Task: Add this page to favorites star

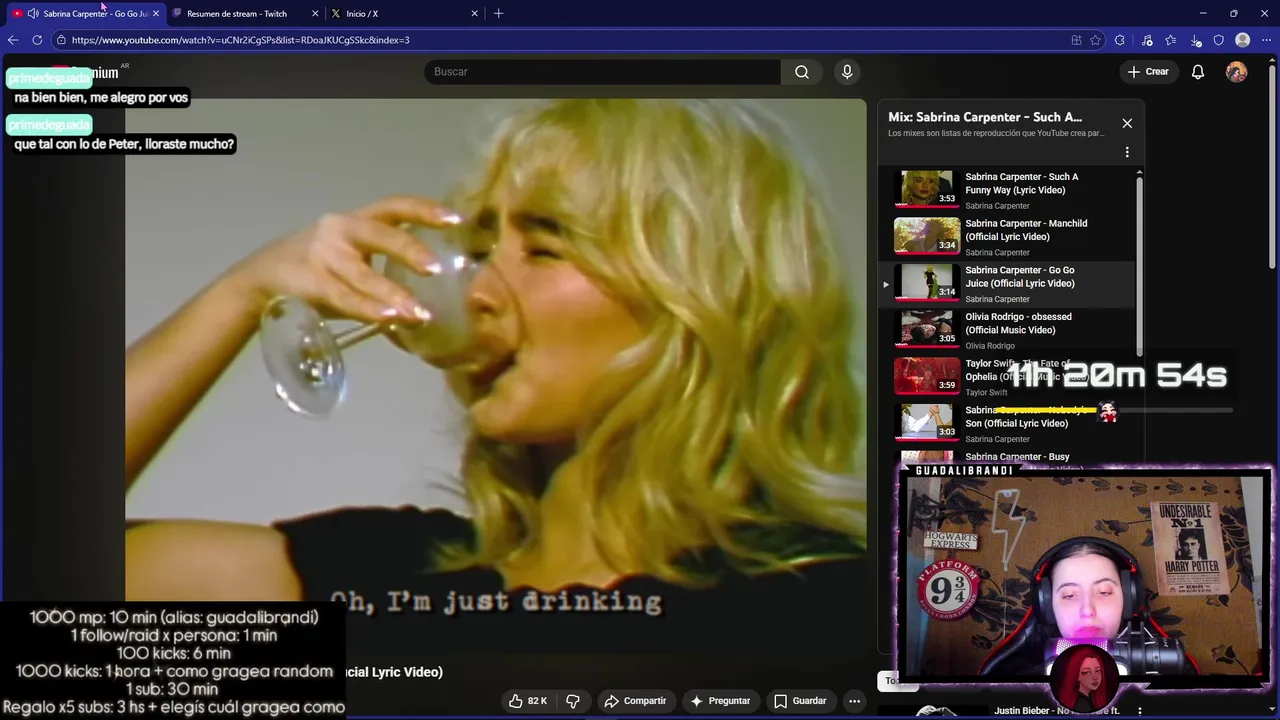Action: [x=1096, y=40]
